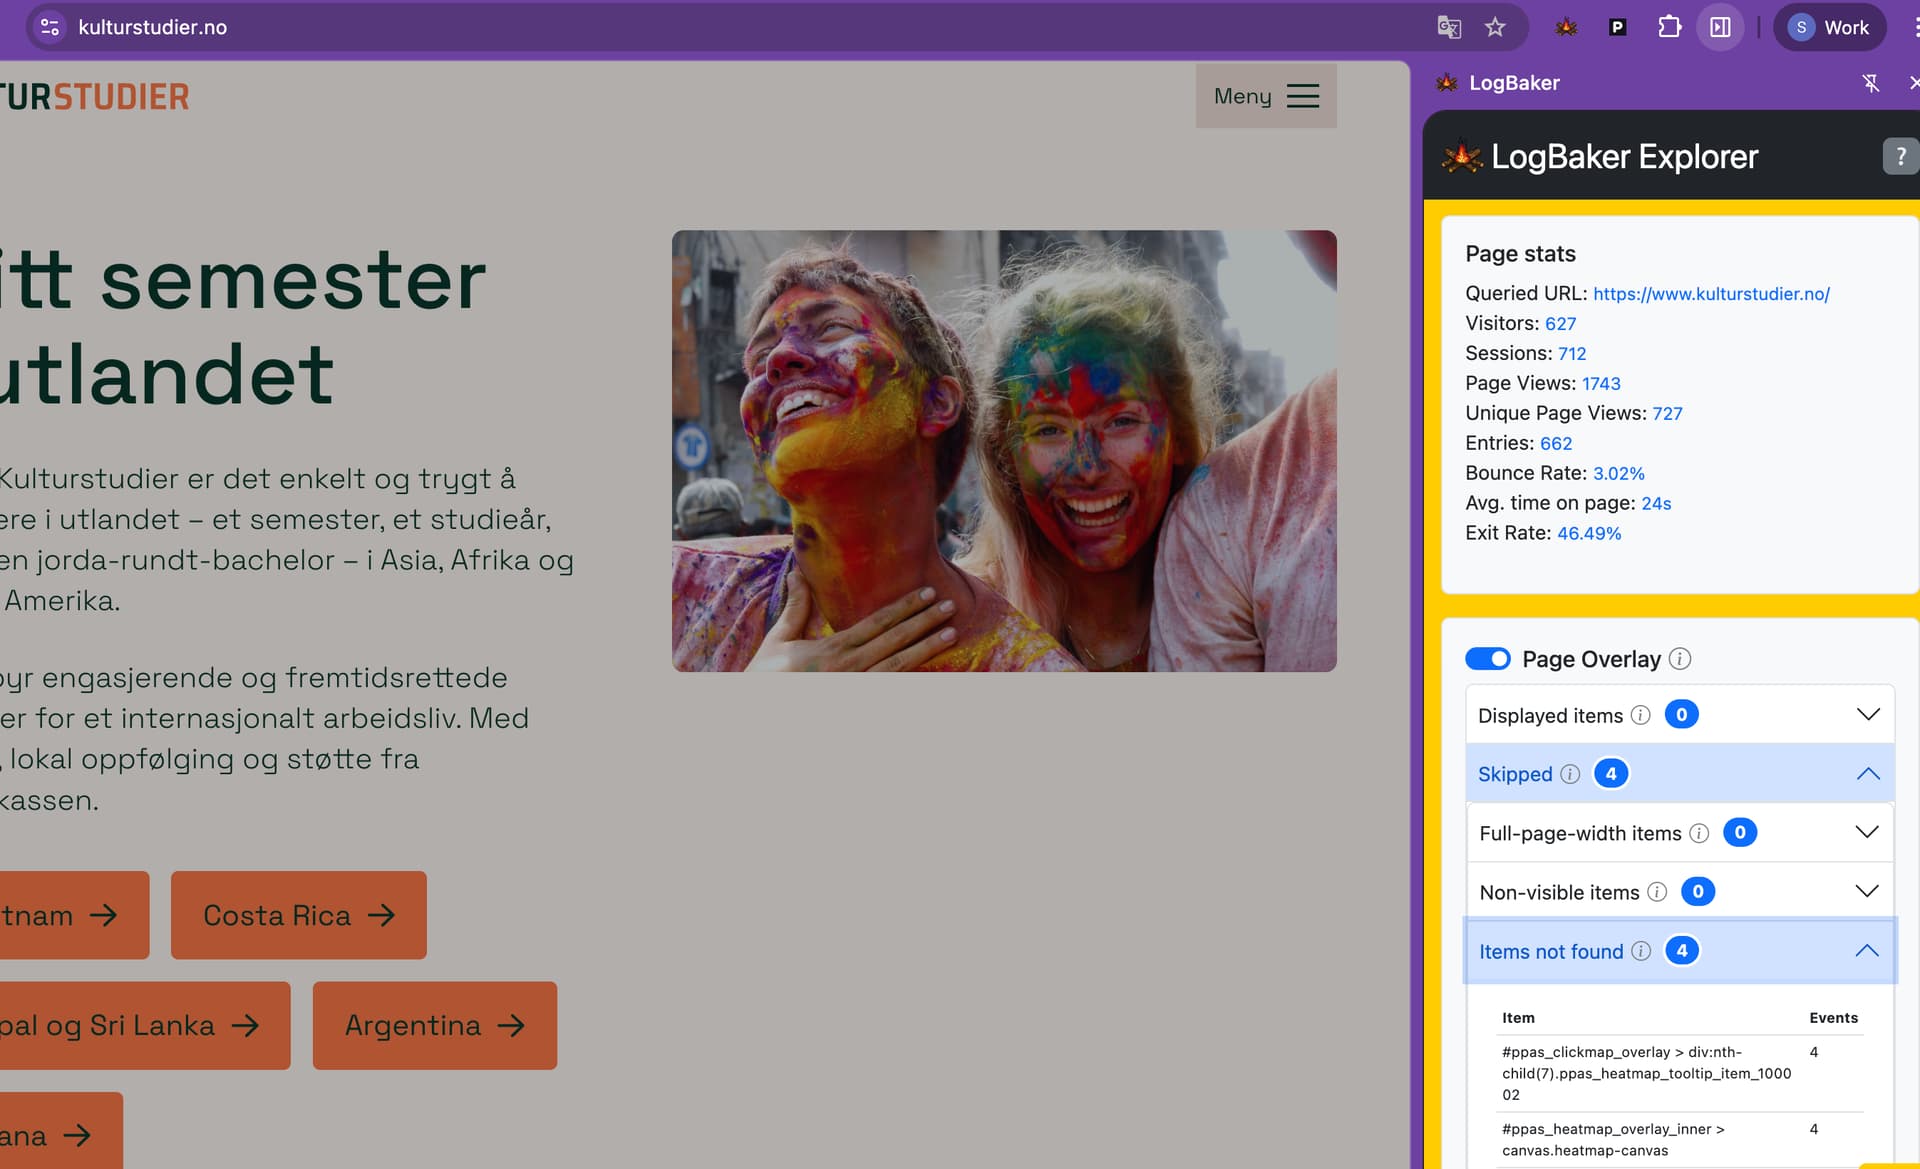This screenshot has height=1169, width=1920.
Task: Click the Nepal og Sri Lanka button
Action: click(145, 1025)
